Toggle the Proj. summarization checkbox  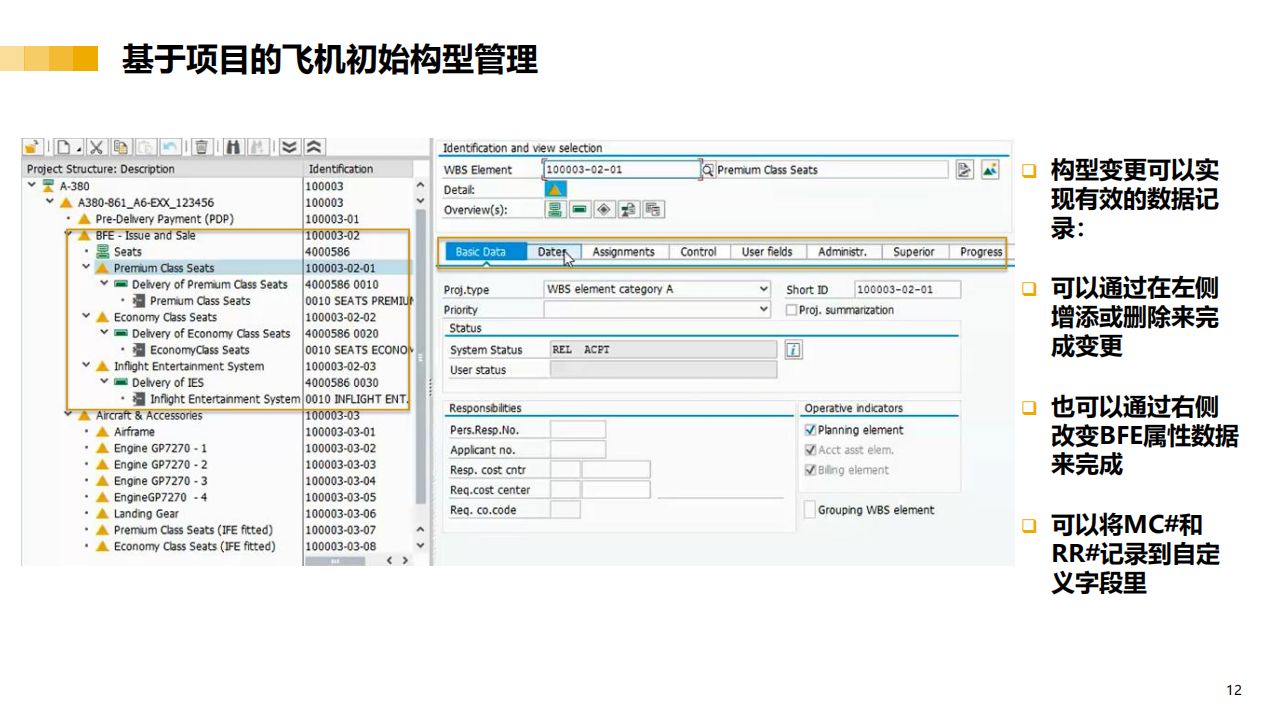791,310
